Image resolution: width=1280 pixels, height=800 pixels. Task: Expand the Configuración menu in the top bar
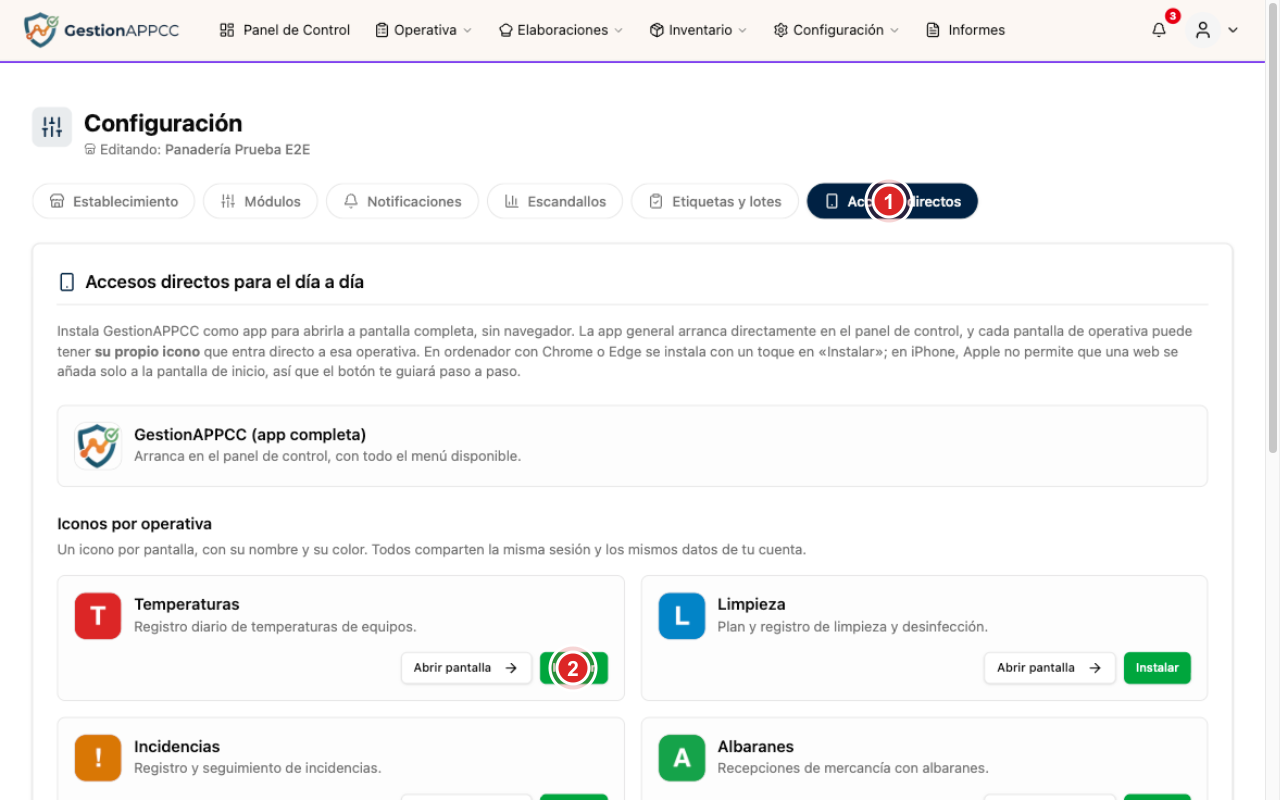[x=836, y=30]
